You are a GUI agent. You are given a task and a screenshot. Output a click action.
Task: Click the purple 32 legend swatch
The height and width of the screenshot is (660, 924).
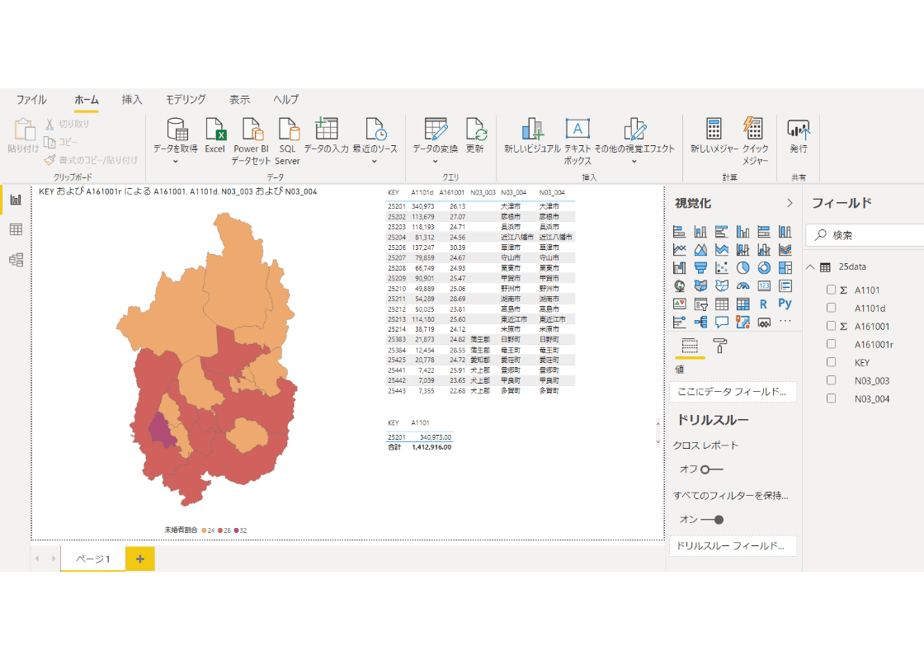coord(236,530)
